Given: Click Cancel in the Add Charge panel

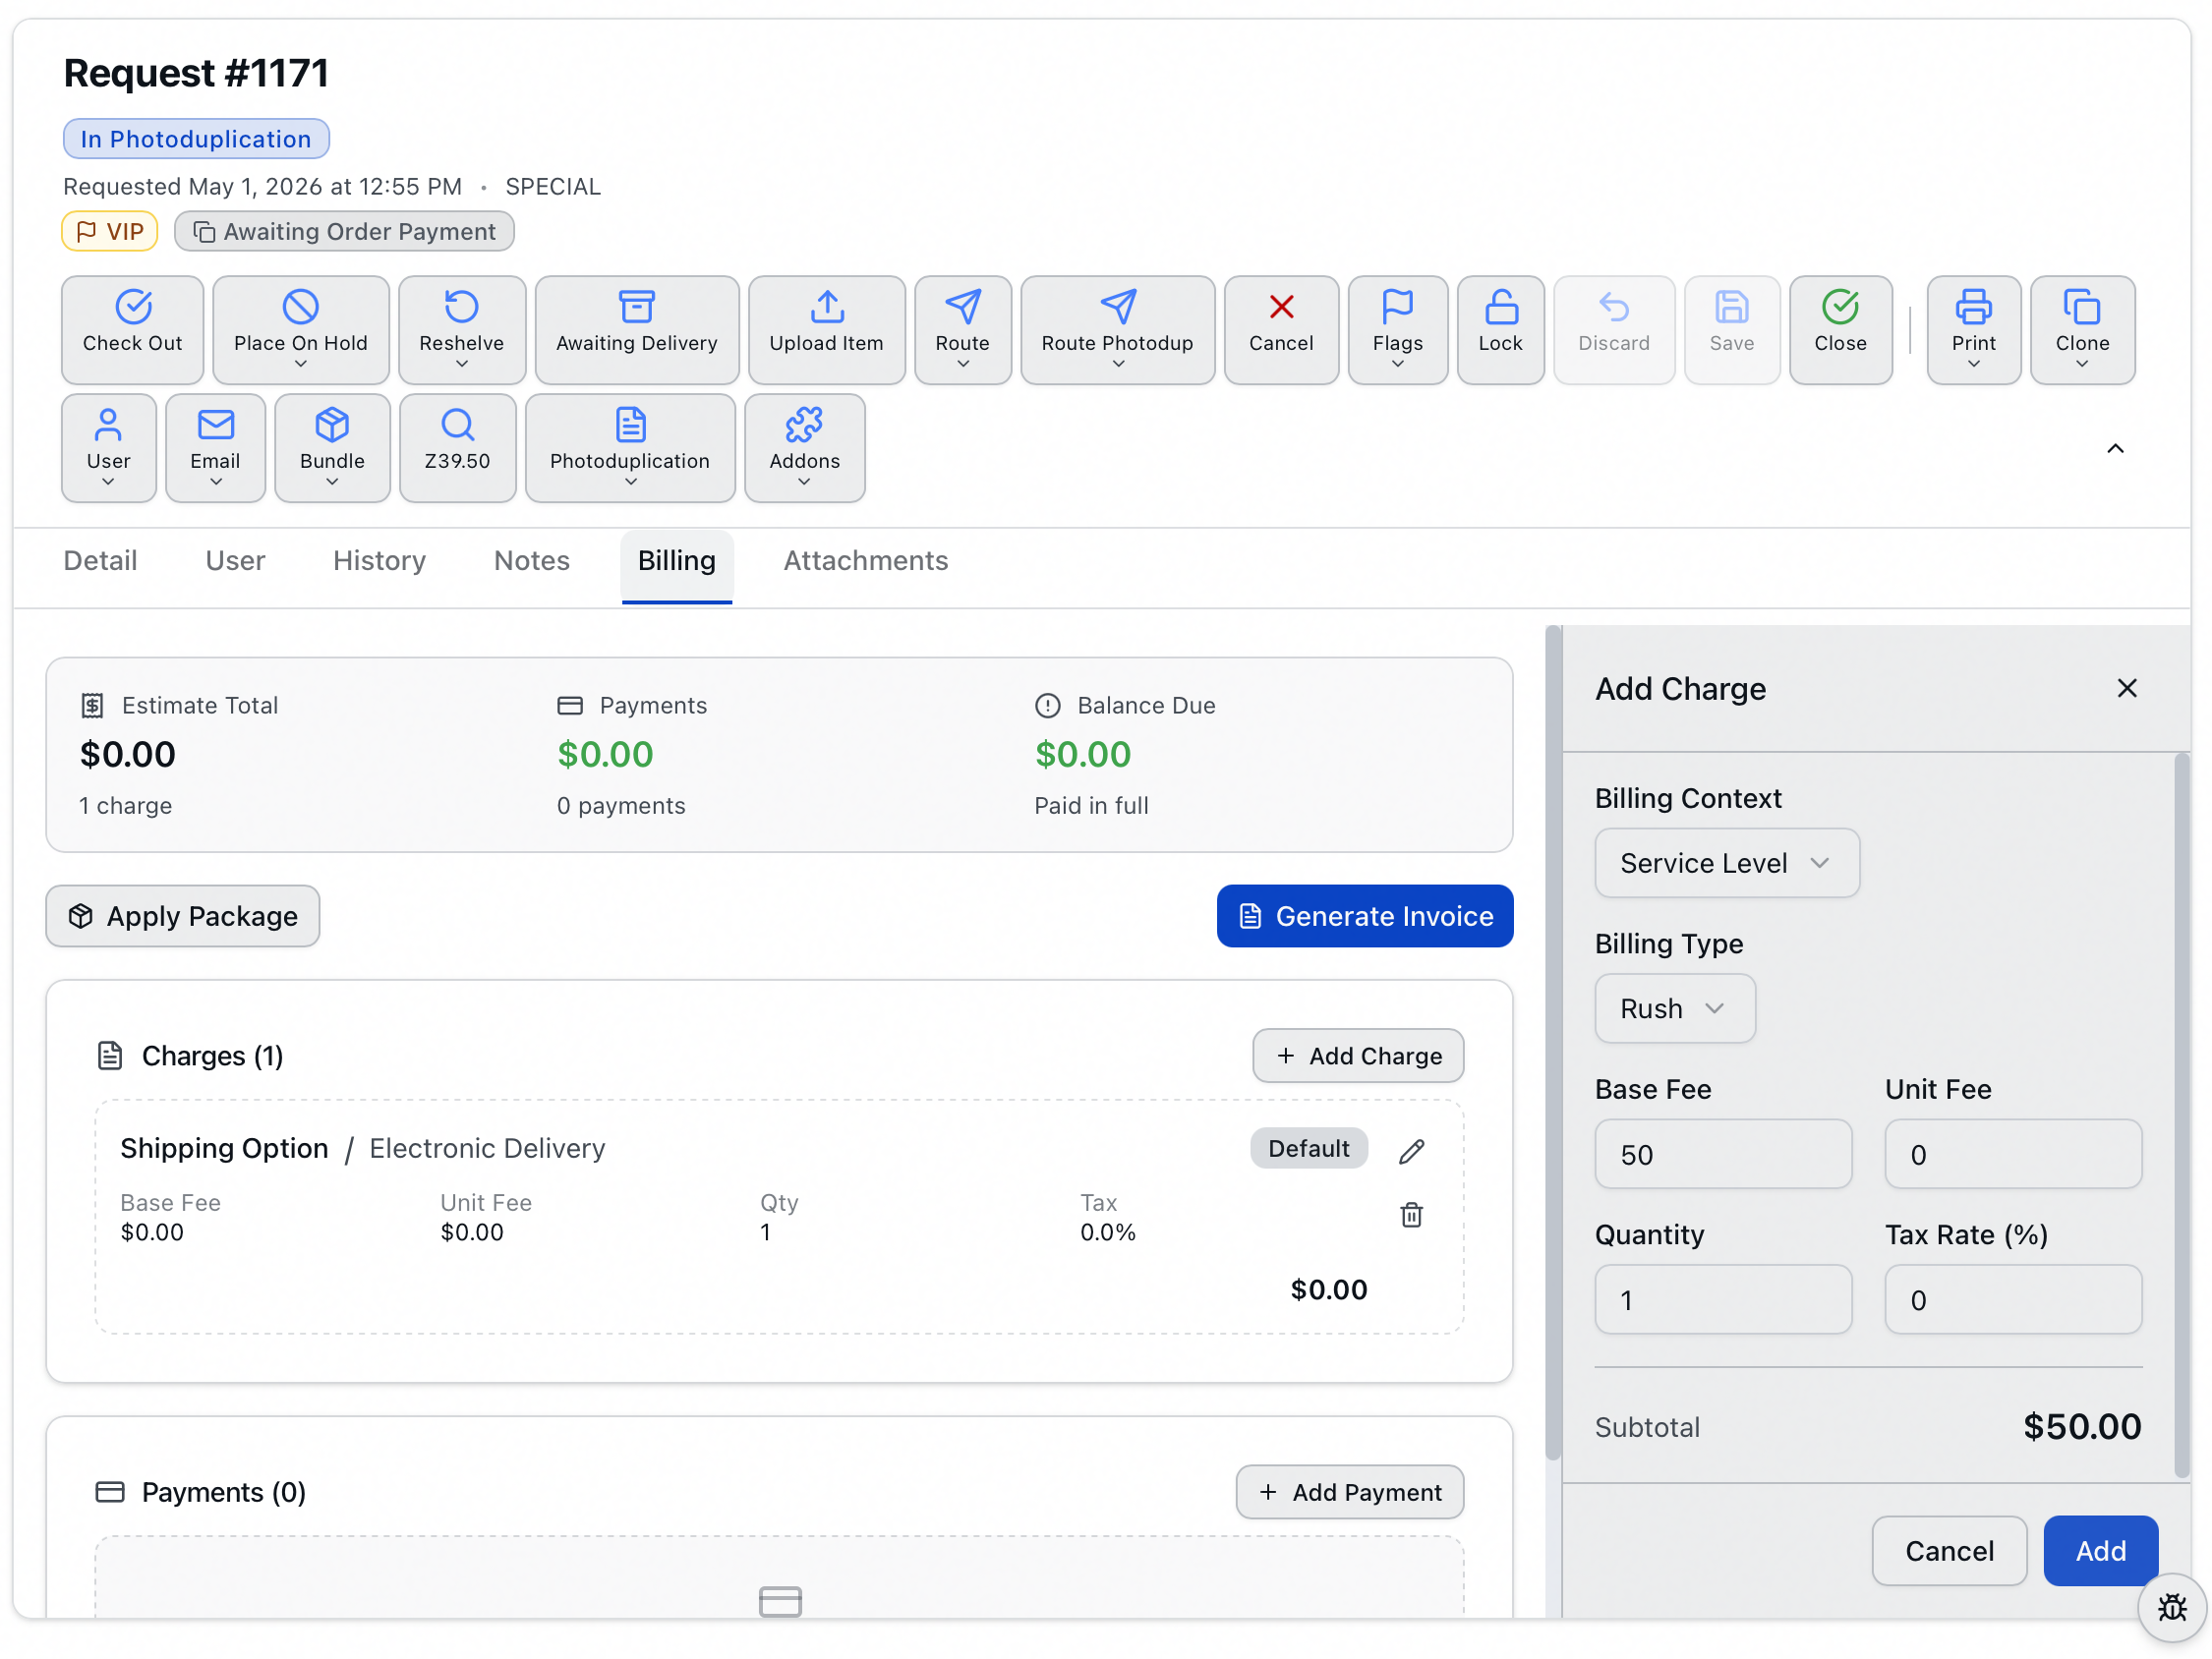Looking at the screenshot, I should [x=1948, y=1550].
